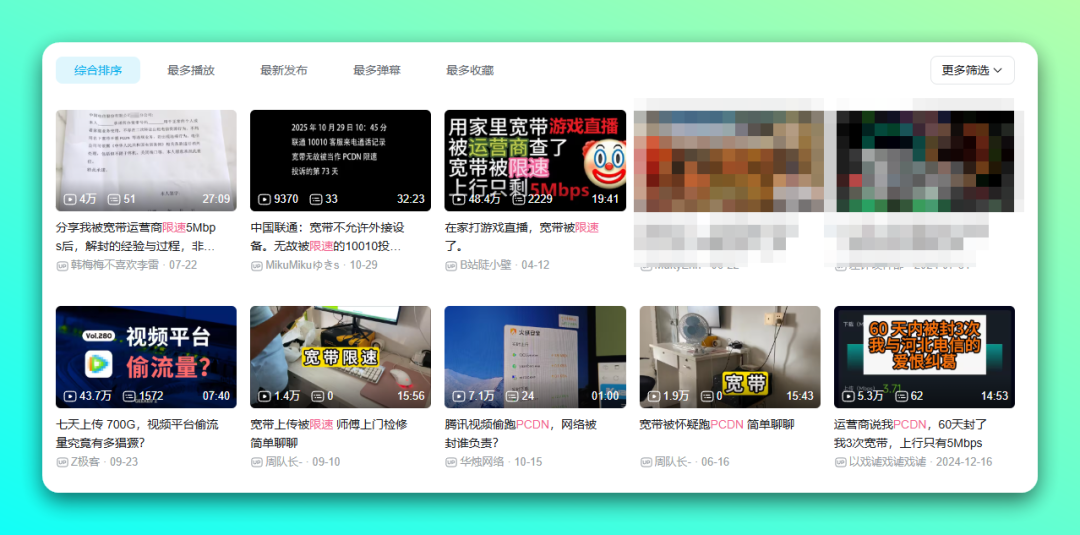The image size is (1080, 535).
Task: Click the danmaku icon next to 1572
Action: tap(129, 396)
